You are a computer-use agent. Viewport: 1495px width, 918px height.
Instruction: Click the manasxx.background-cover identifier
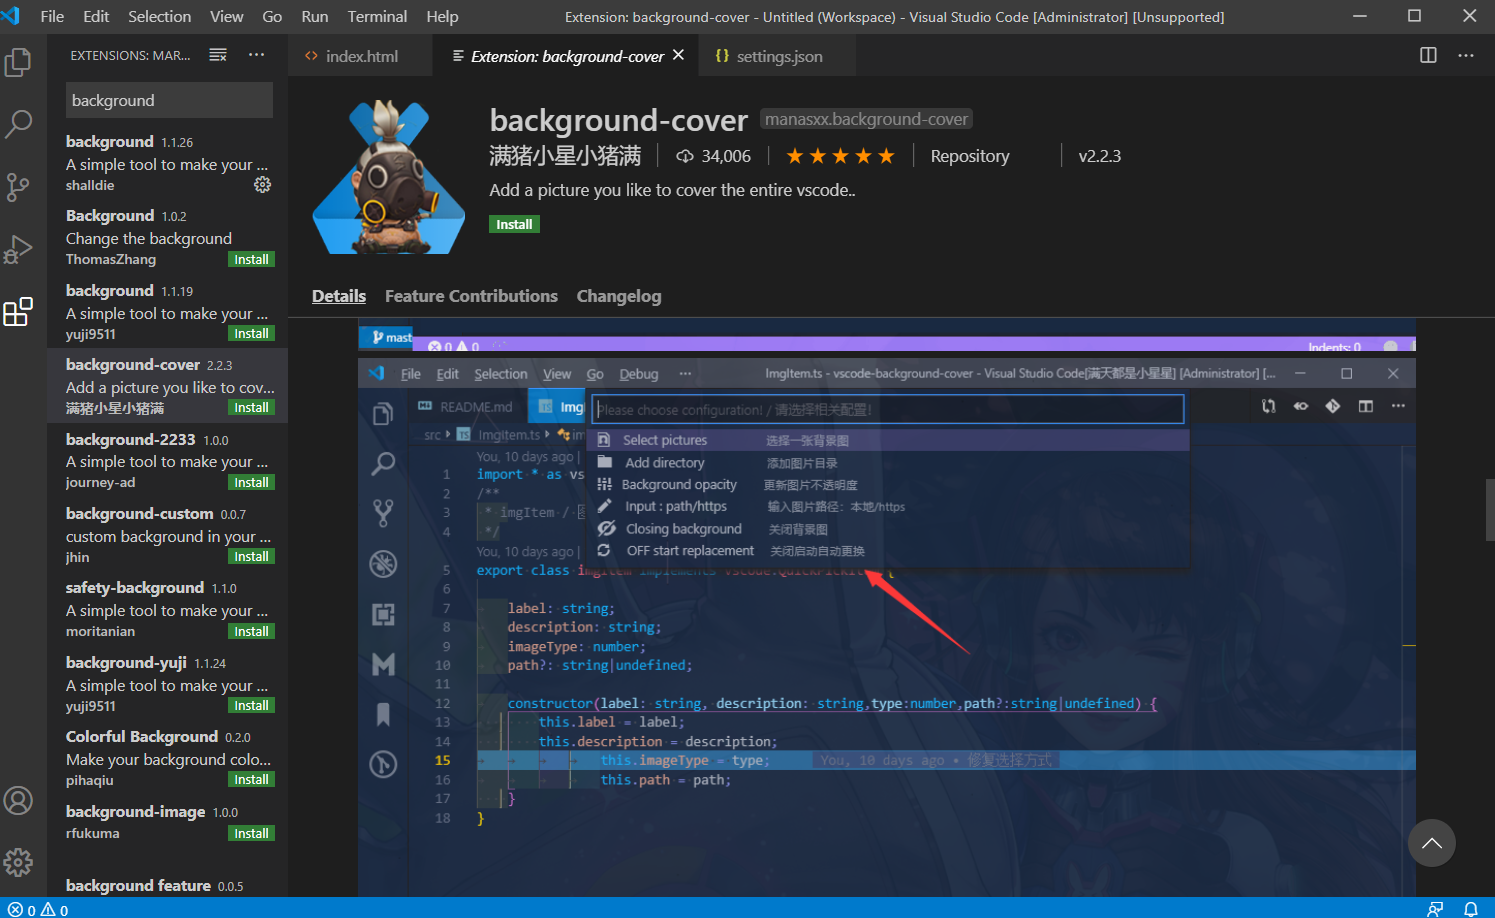(866, 119)
